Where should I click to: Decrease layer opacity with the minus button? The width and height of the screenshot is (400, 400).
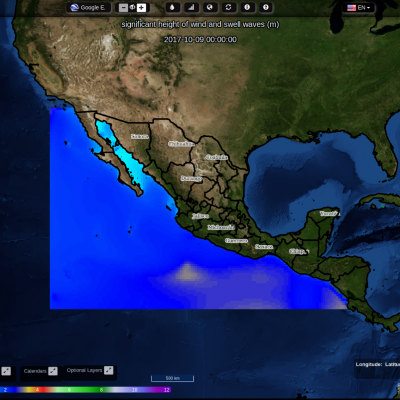click(123, 8)
